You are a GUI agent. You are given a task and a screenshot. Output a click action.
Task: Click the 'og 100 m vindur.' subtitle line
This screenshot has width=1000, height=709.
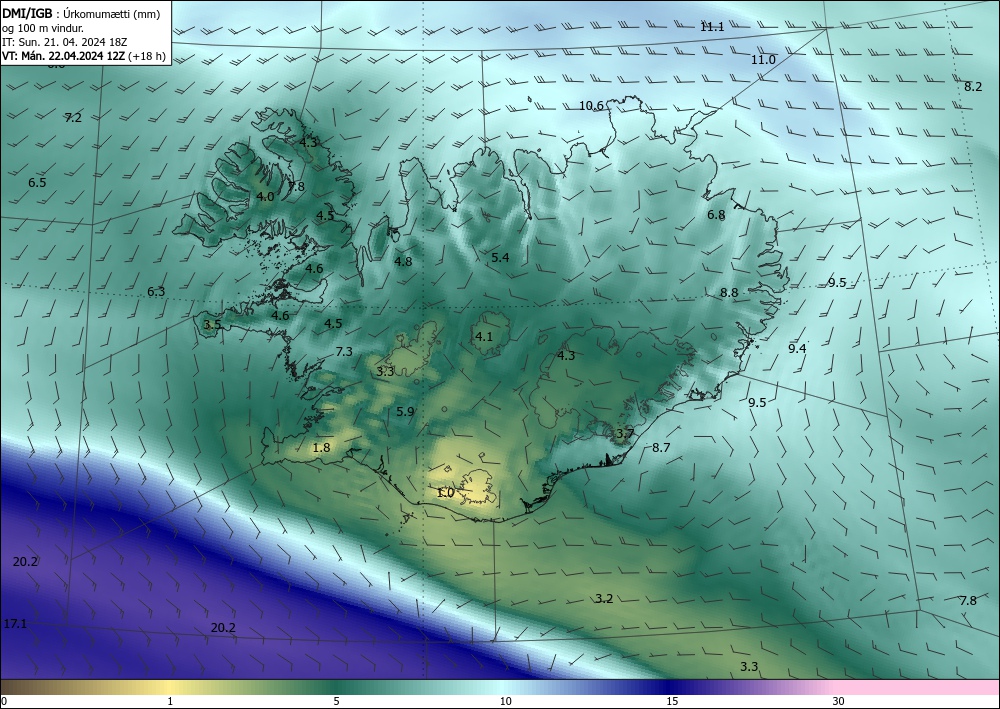click(x=43, y=28)
